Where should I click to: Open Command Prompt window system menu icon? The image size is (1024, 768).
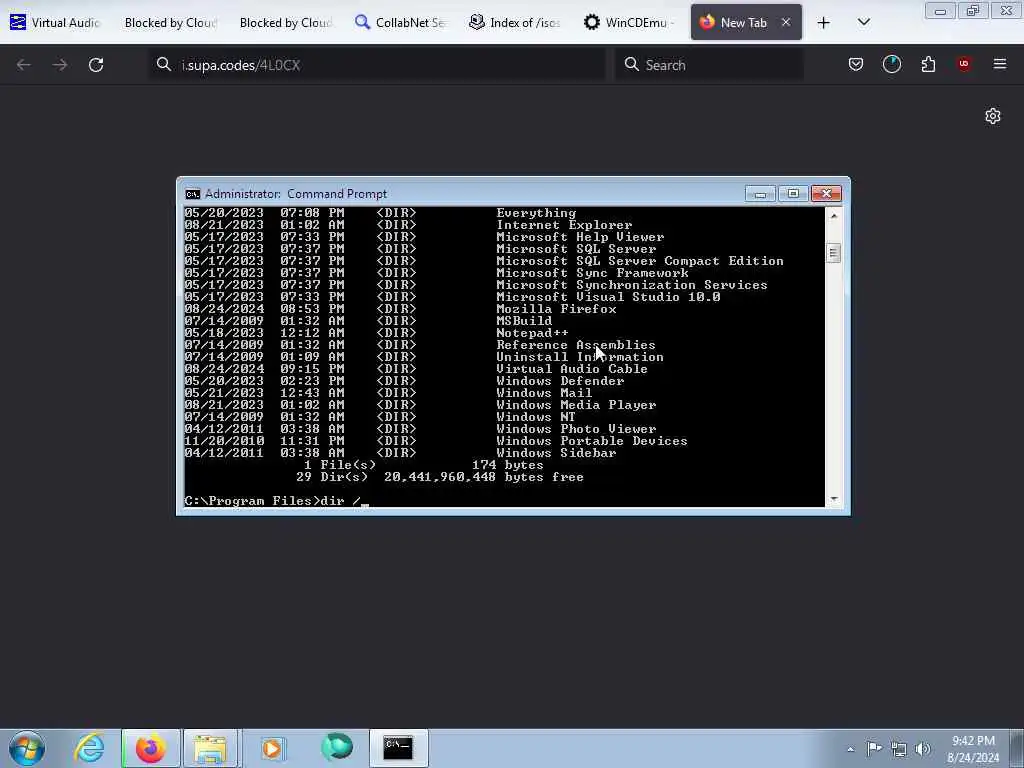[192, 194]
